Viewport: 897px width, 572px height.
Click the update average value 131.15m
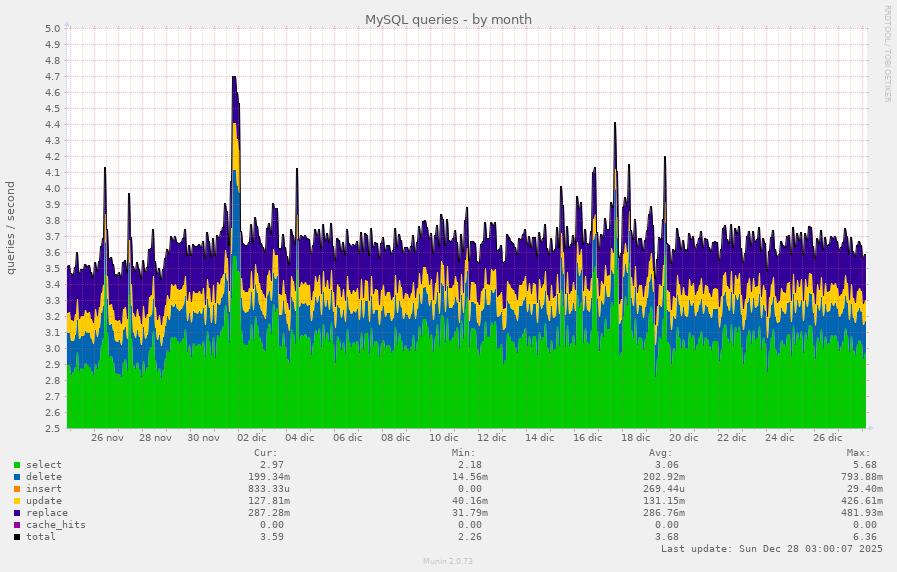click(x=664, y=501)
